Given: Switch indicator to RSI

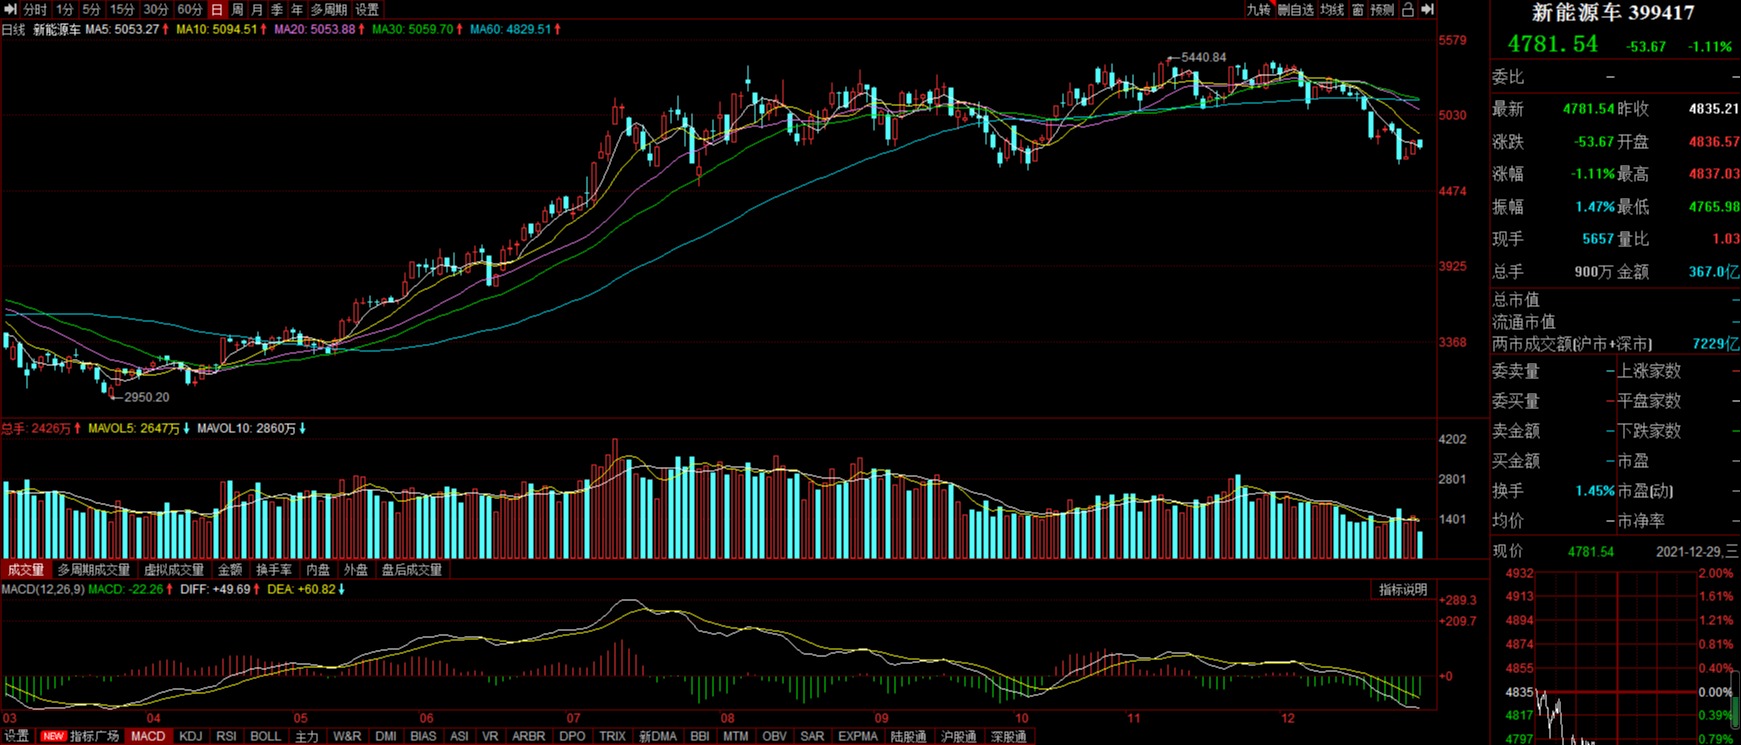Looking at the screenshot, I should tap(227, 736).
